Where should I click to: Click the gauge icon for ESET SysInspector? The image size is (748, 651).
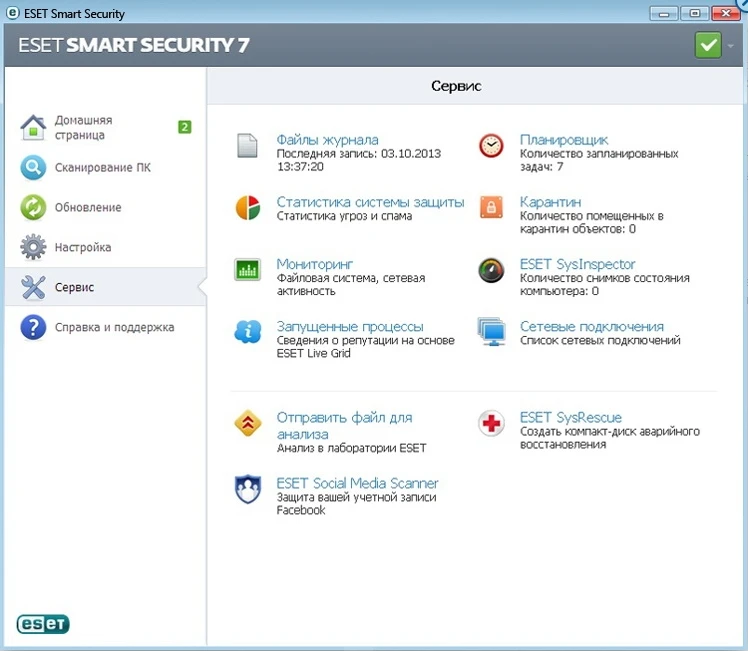[x=491, y=270]
